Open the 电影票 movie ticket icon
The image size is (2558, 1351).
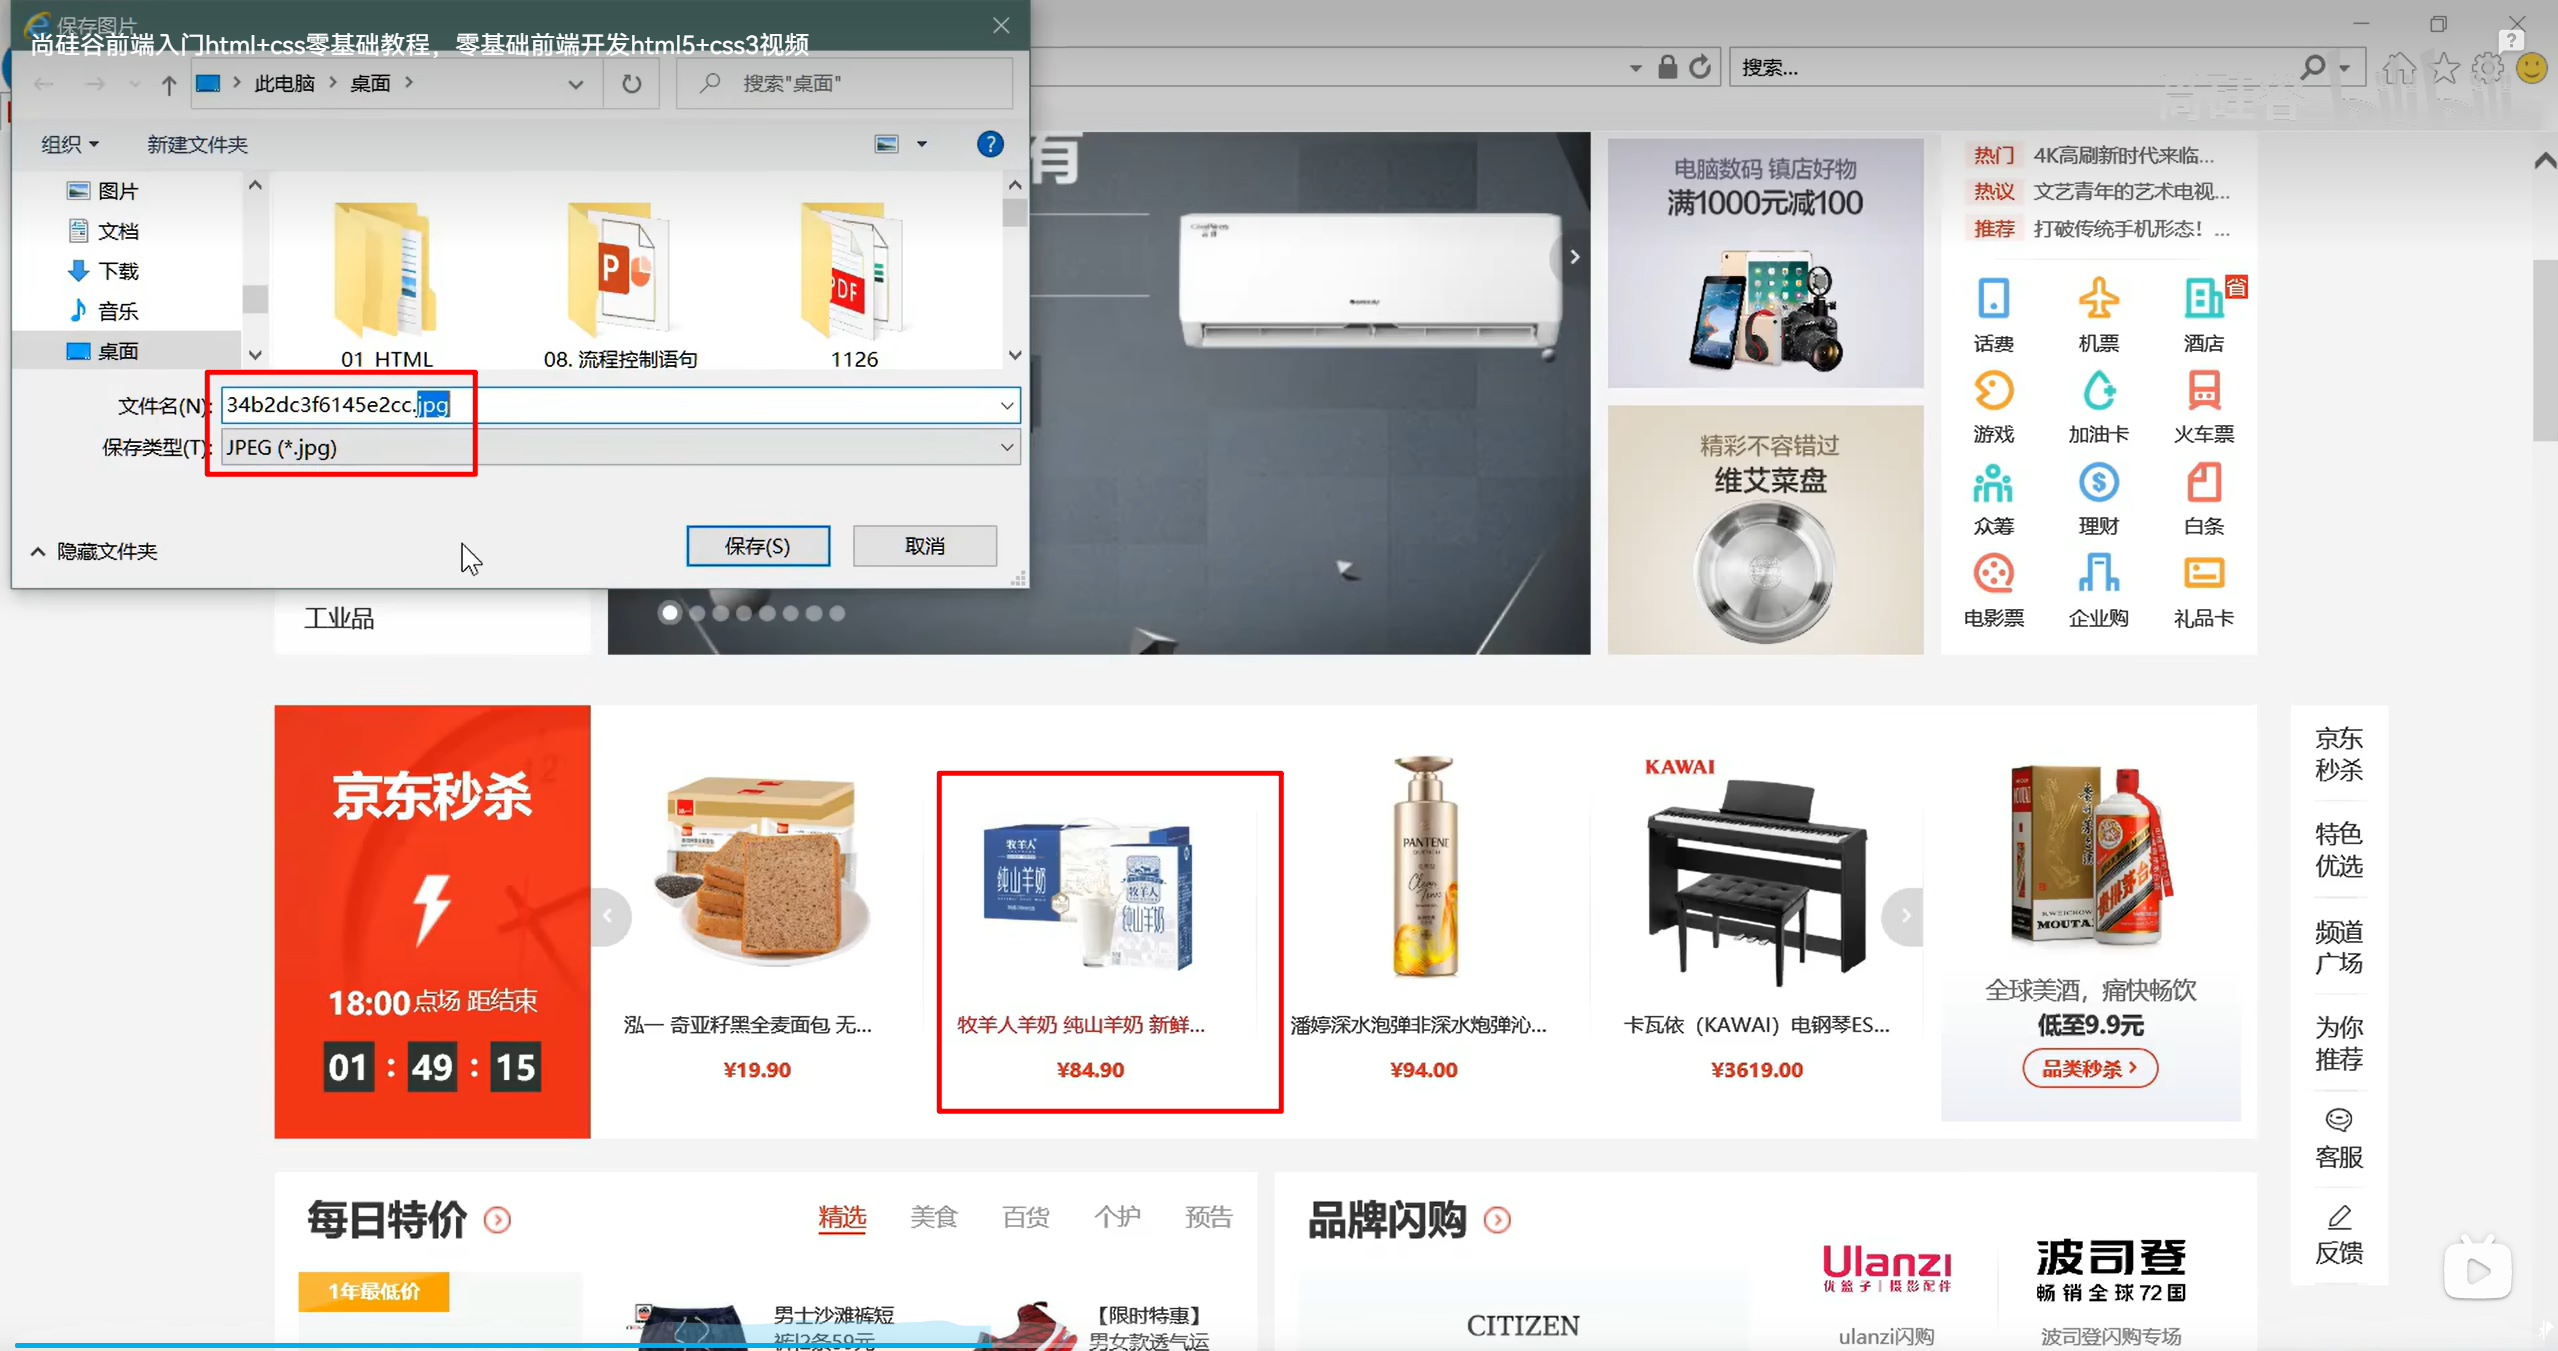(1993, 573)
